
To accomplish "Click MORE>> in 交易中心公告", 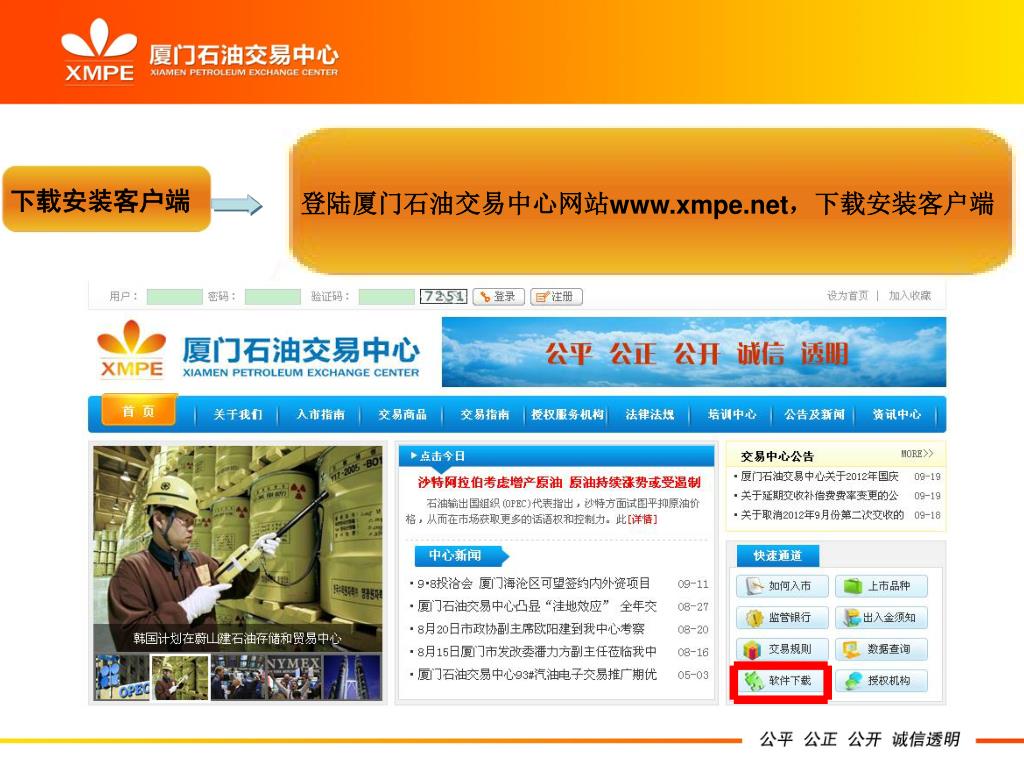I will [917, 453].
